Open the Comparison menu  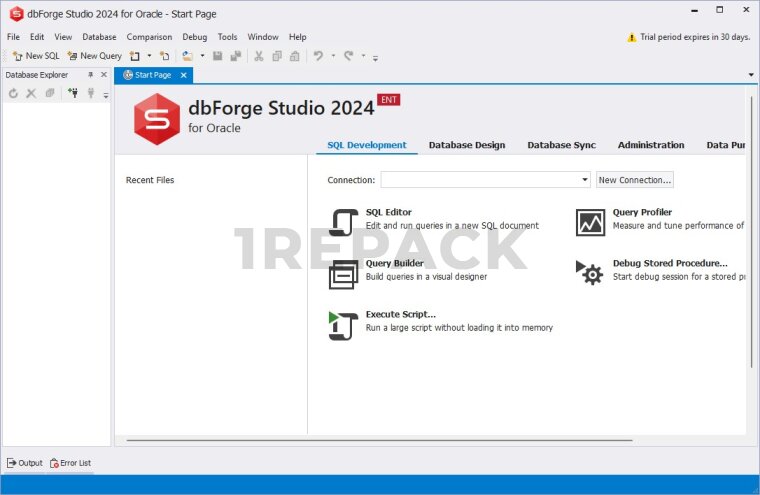(148, 37)
